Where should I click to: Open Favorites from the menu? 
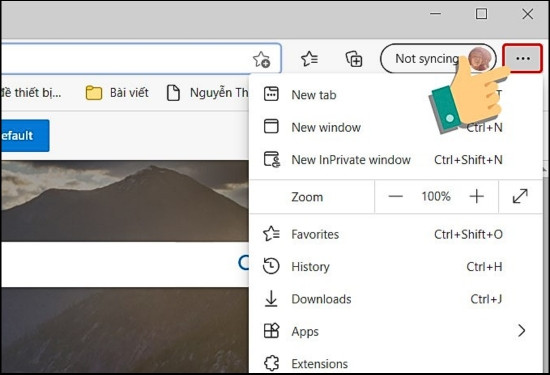396,234
